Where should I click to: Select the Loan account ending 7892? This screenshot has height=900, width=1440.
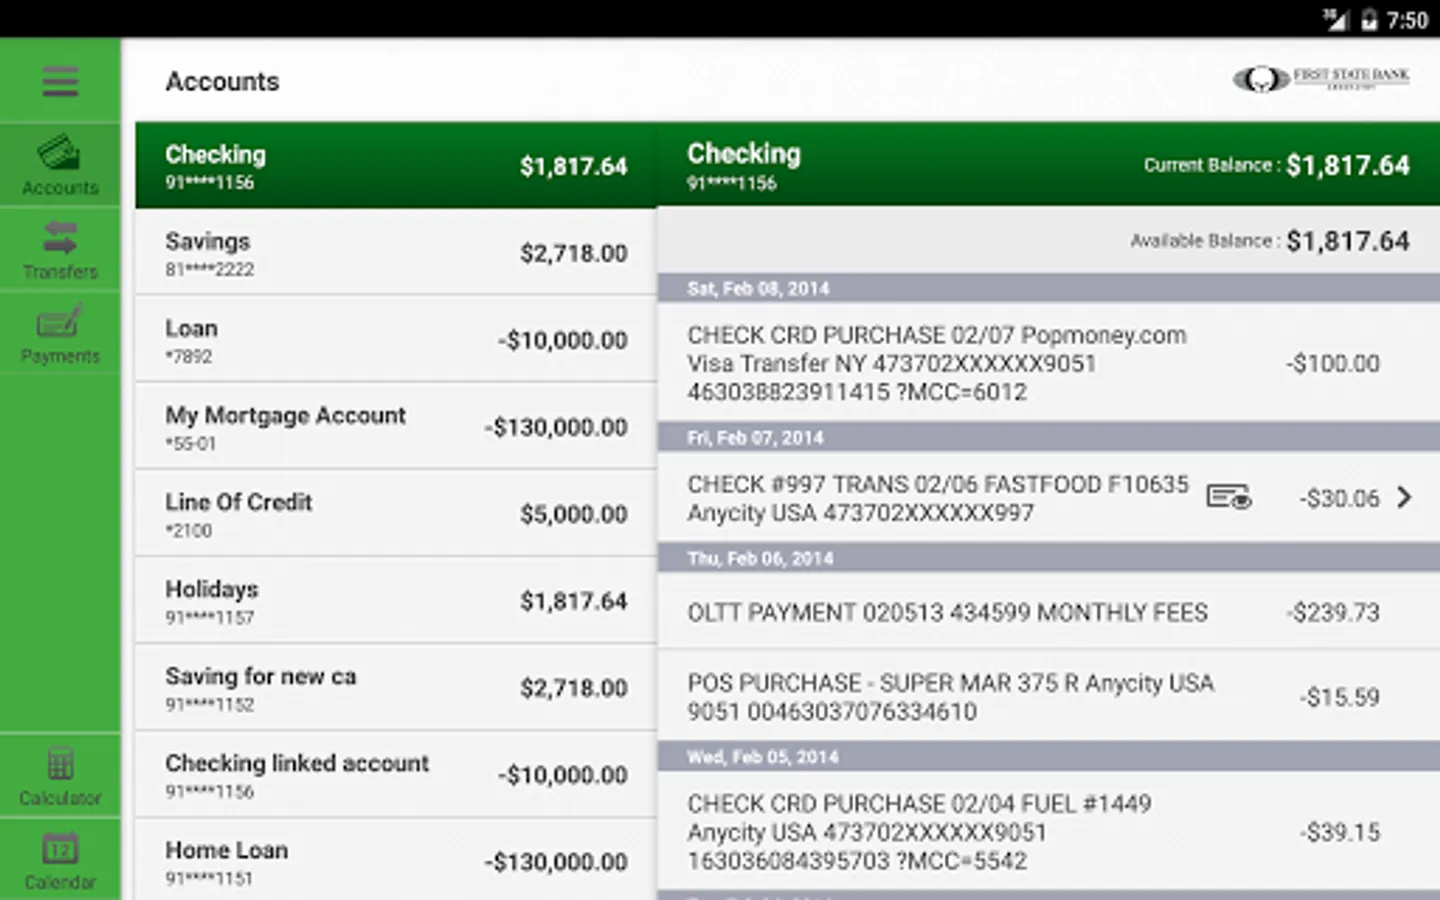395,340
